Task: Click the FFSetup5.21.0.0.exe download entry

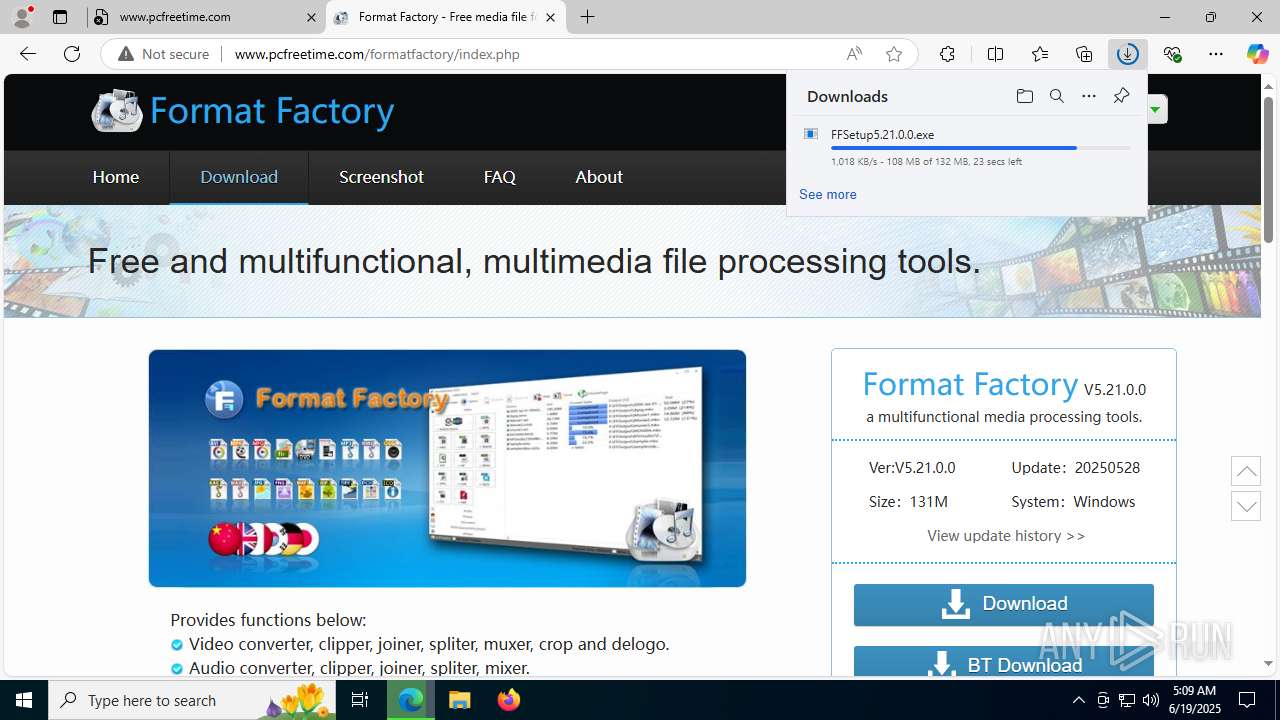Action: (967, 148)
